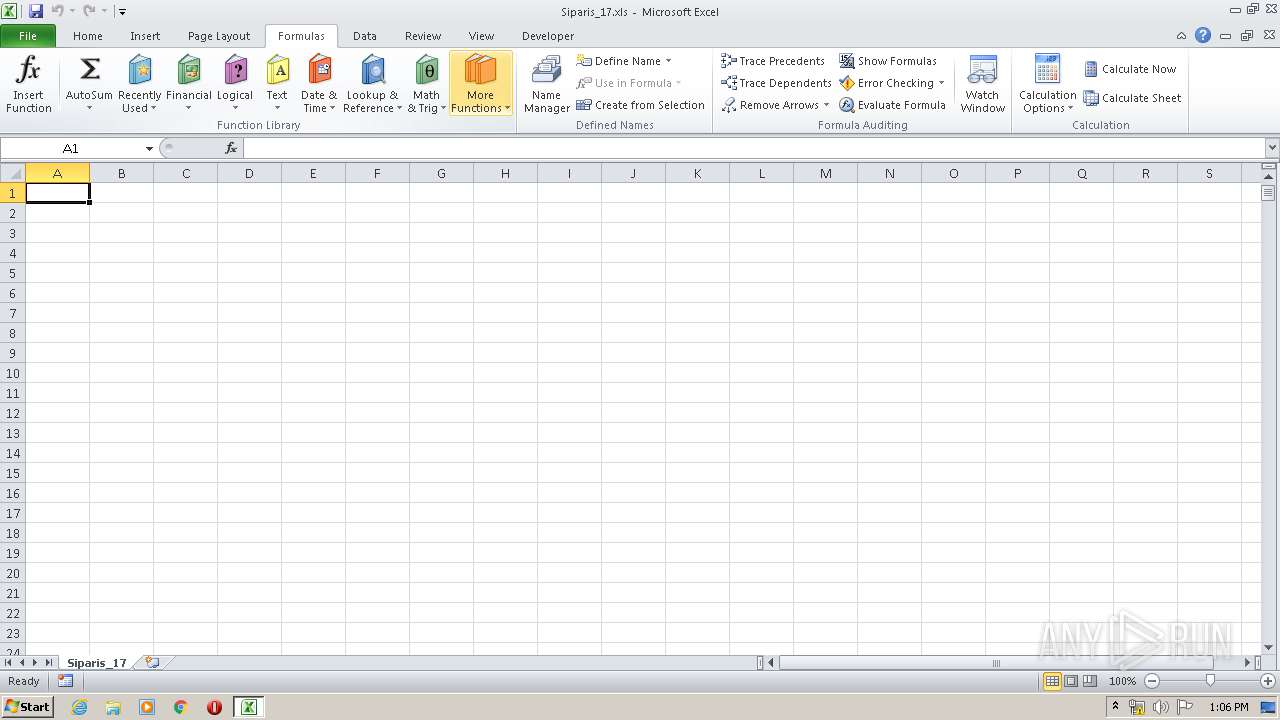Viewport: 1280px width, 720px height.
Task: Open Logical functions book icon
Action: pyautogui.click(x=235, y=70)
